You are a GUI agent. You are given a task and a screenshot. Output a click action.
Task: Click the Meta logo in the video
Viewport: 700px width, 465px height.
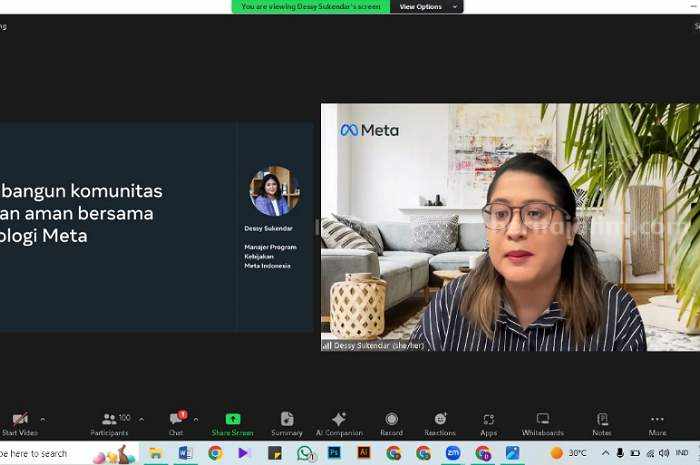click(x=370, y=130)
